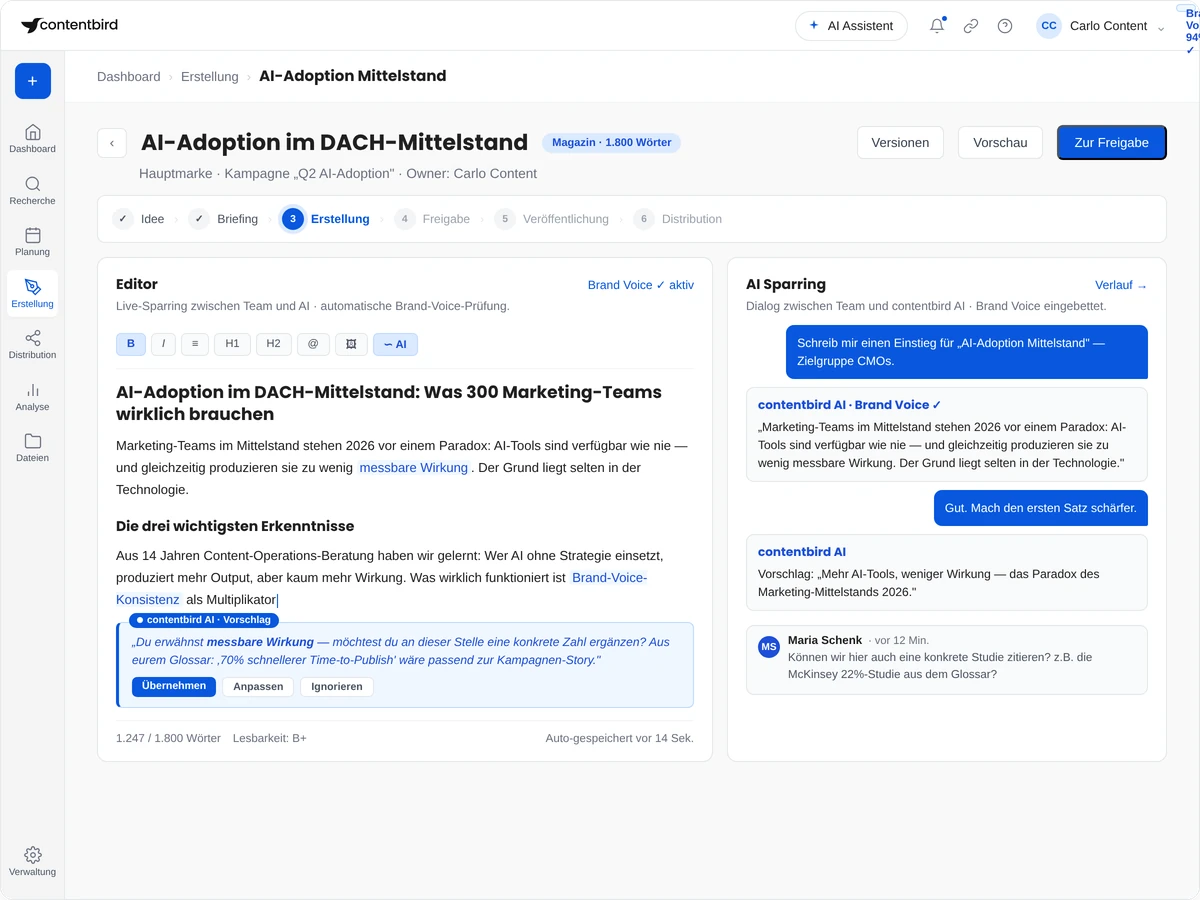
Task: Select Erstellung in sidebar
Action: 33,293
